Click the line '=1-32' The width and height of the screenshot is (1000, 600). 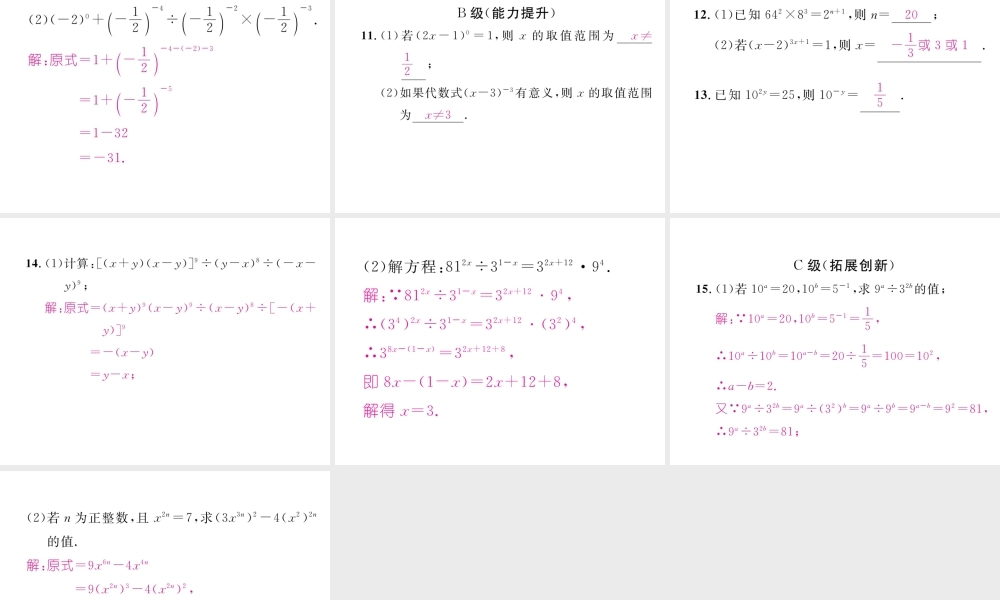click(x=103, y=133)
